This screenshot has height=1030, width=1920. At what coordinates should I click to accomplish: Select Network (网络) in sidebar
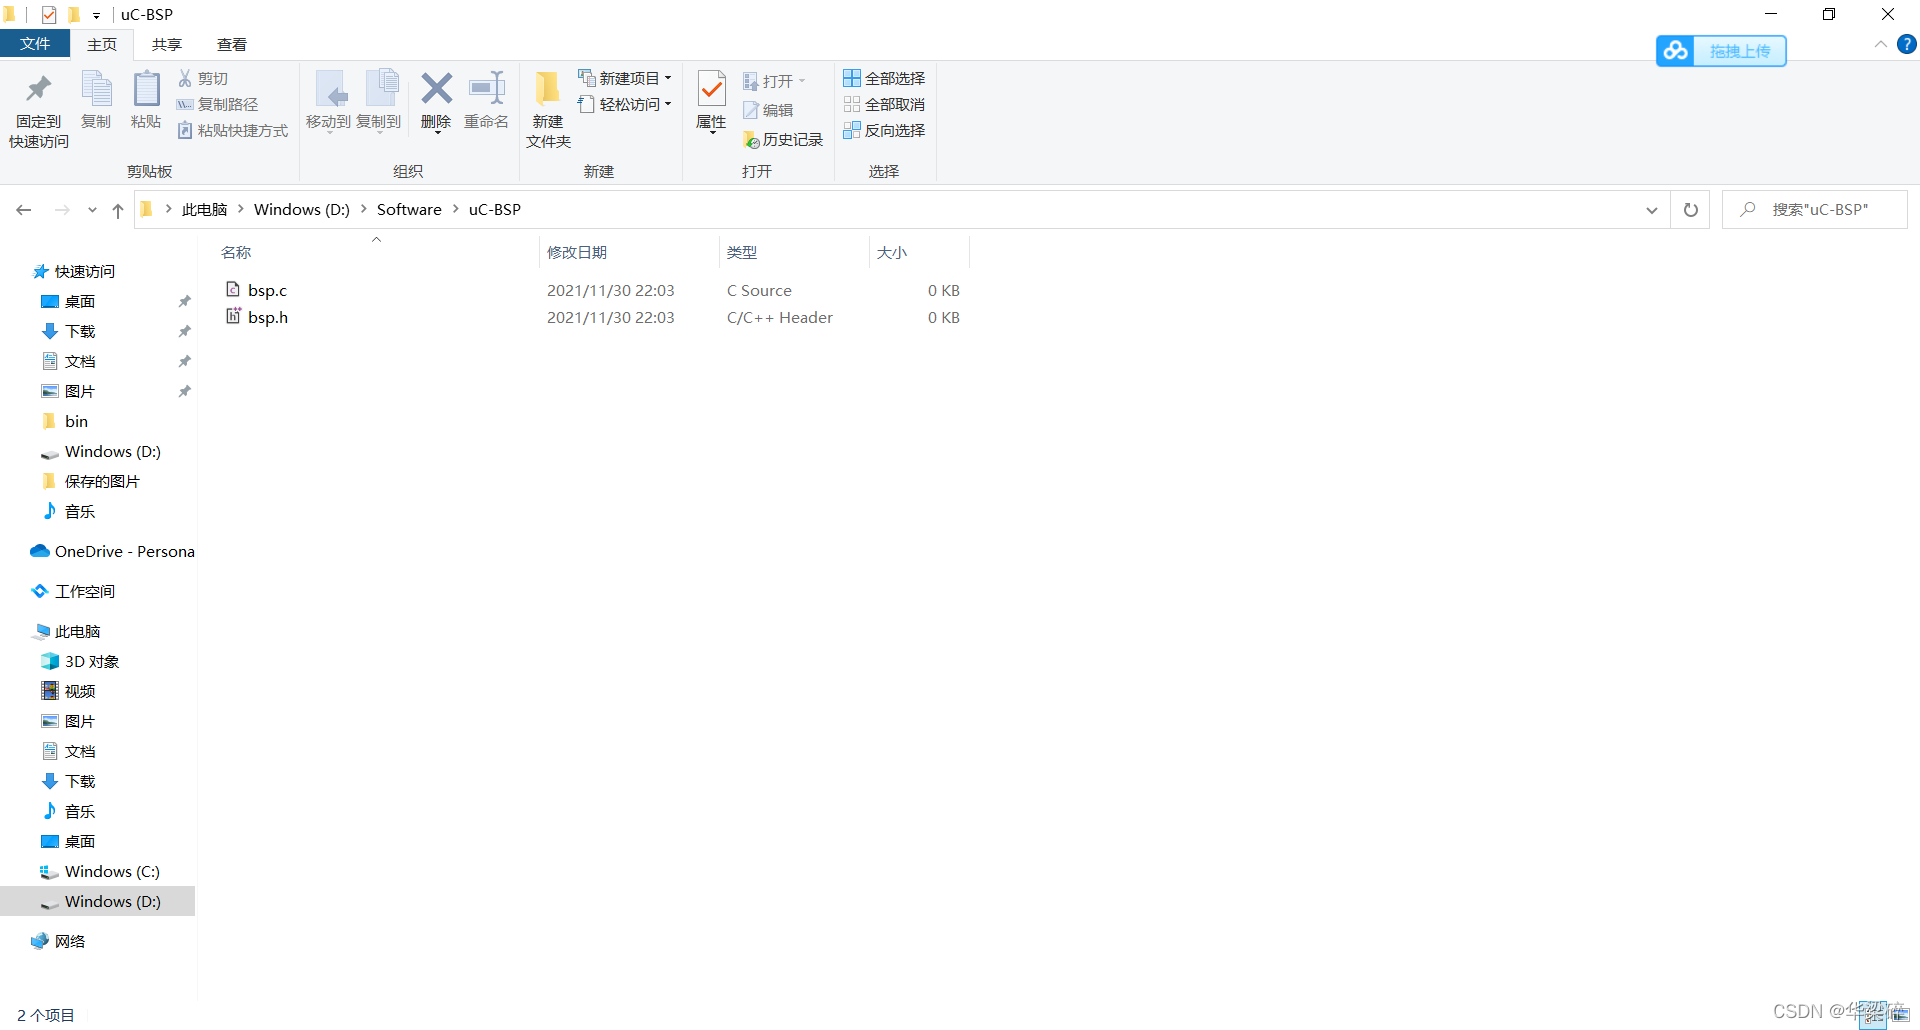pyautogui.click(x=70, y=941)
